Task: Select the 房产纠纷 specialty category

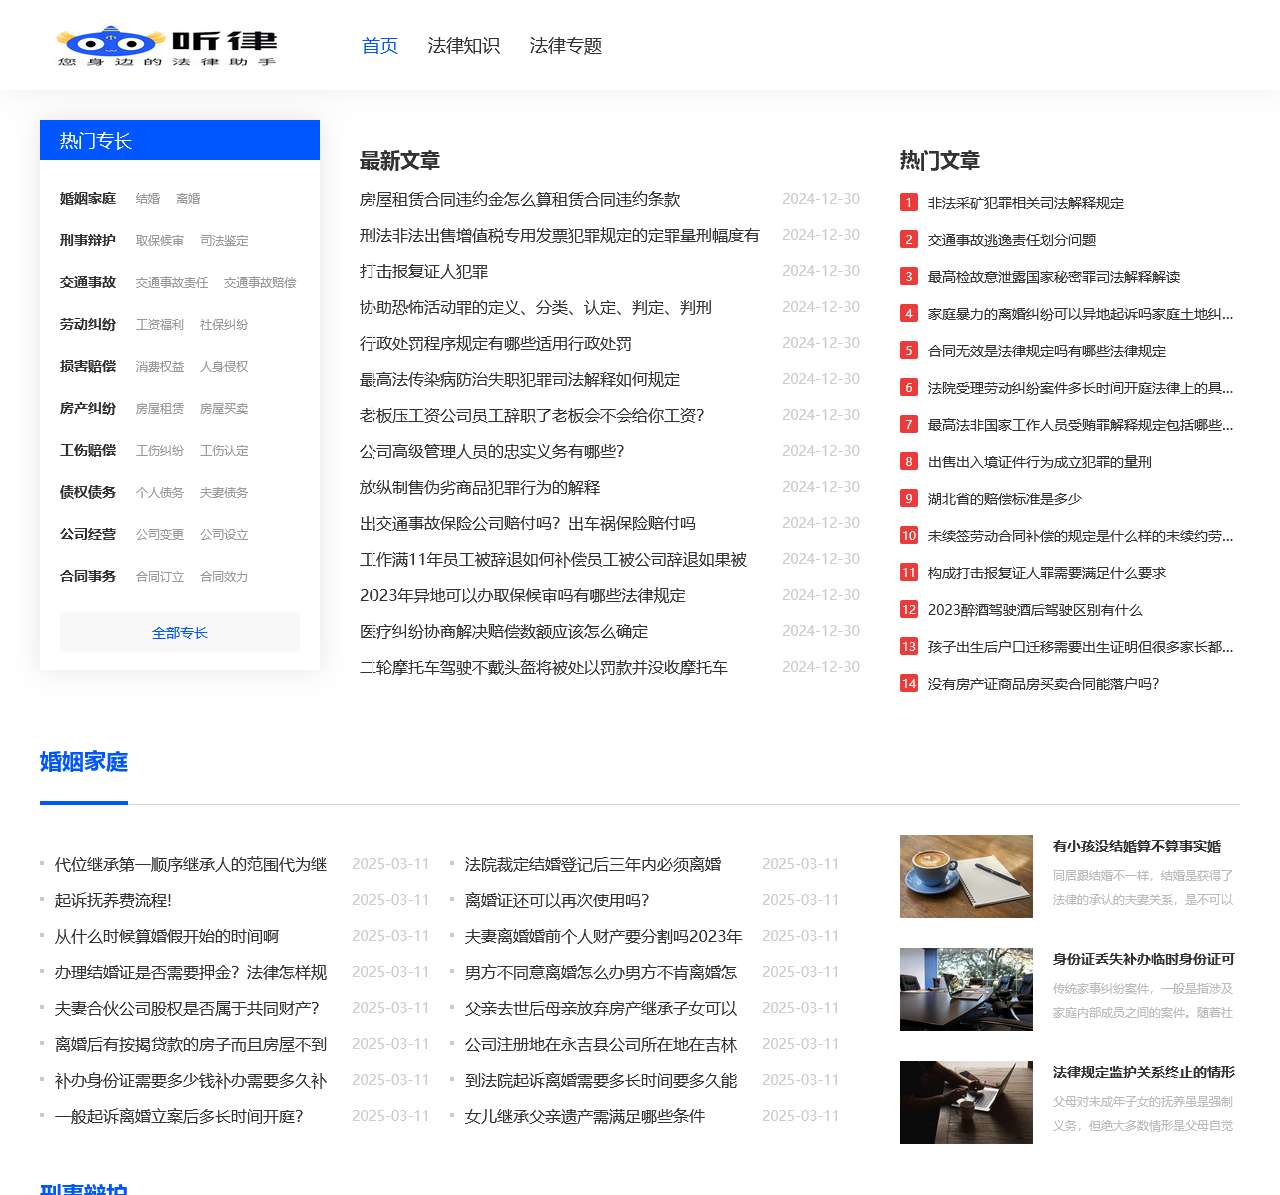Action: pos(88,409)
